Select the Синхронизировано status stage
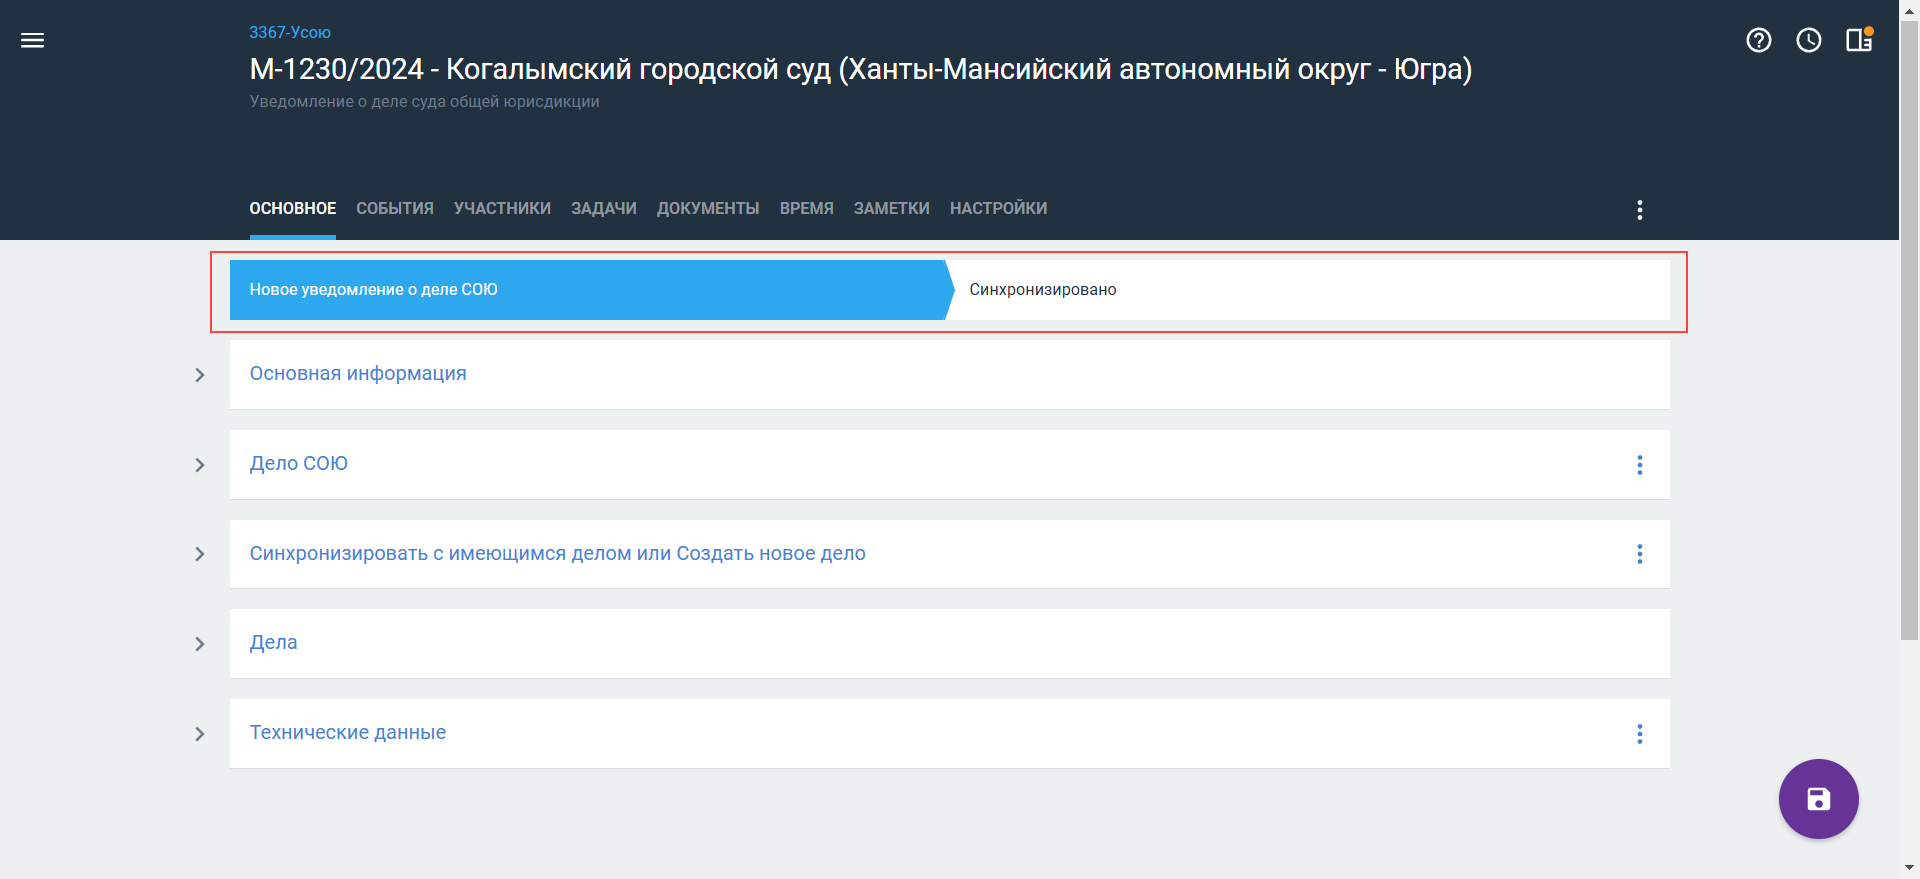This screenshot has width=1920, height=879. click(1310, 290)
